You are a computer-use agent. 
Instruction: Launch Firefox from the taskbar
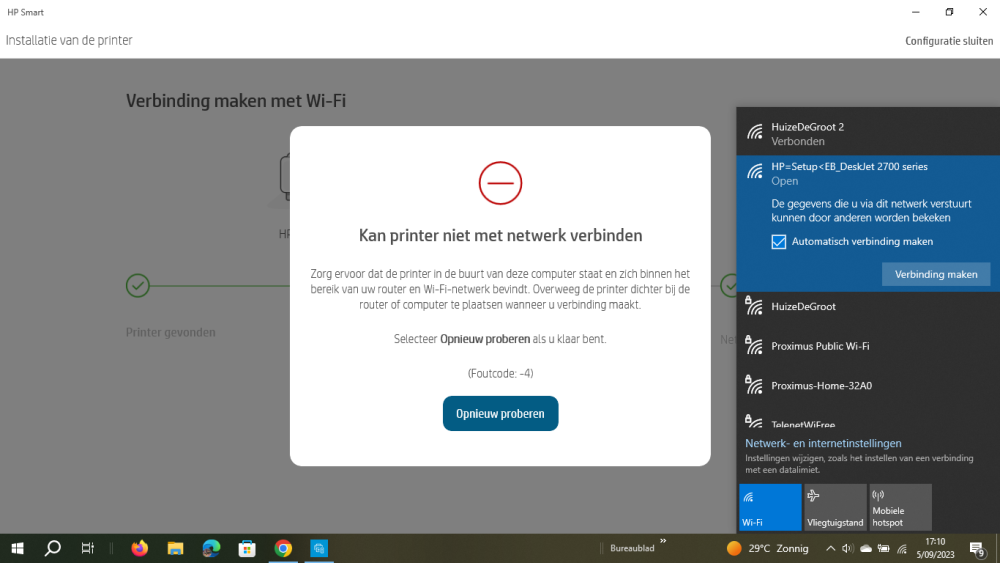pyautogui.click(x=139, y=548)
